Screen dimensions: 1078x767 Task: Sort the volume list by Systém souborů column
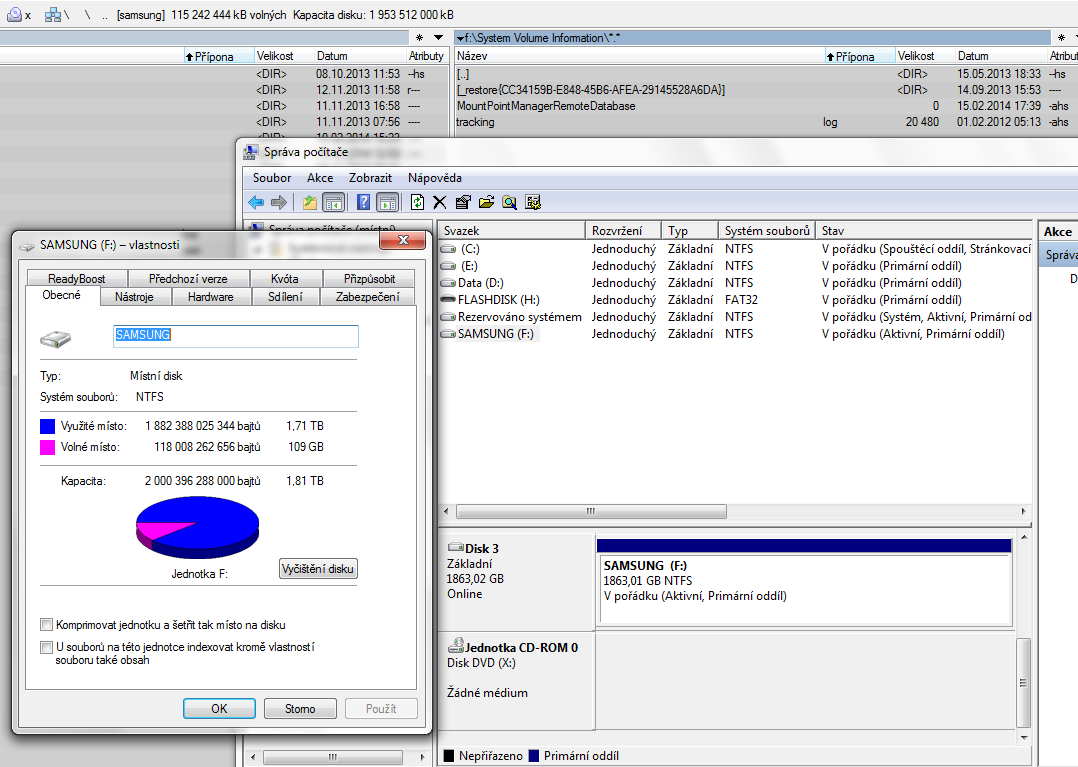coord(767,231)
